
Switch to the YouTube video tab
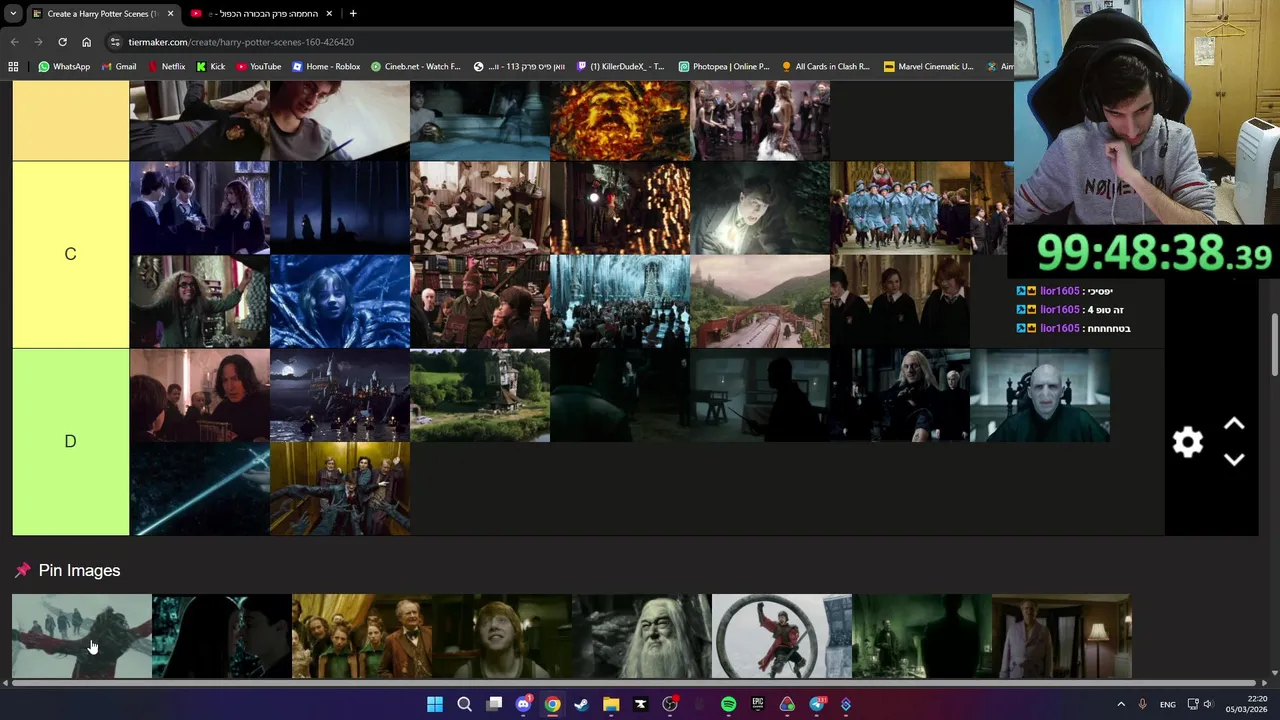click(262, 14)
